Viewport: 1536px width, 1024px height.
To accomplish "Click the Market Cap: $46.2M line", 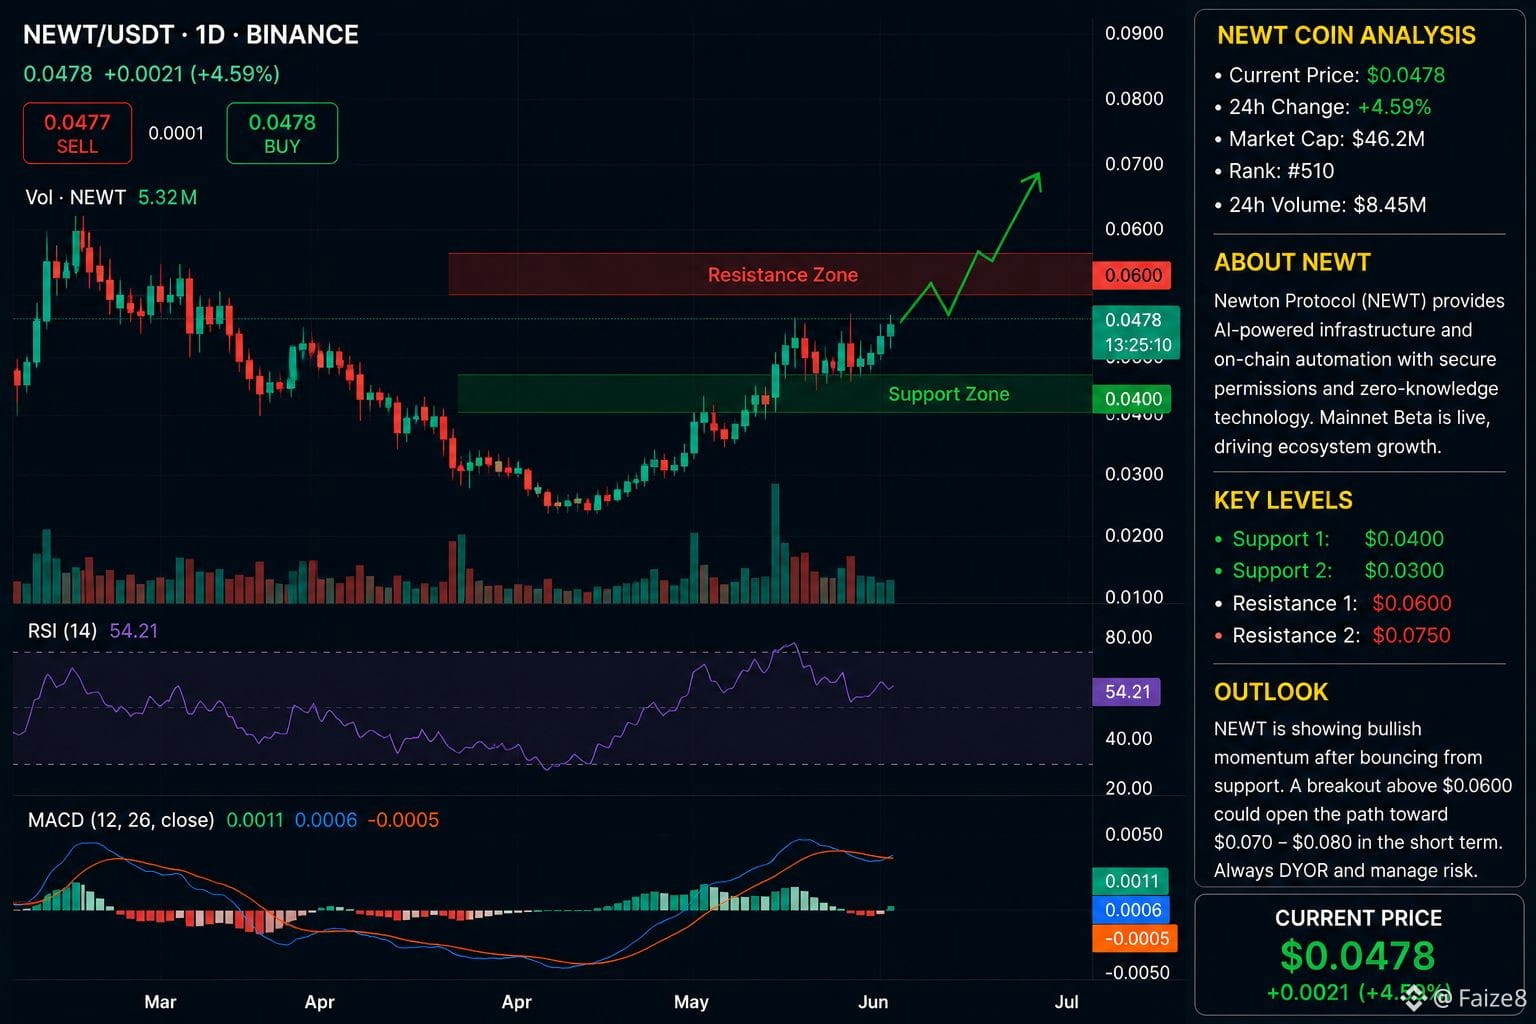I will pos(1319,139).
